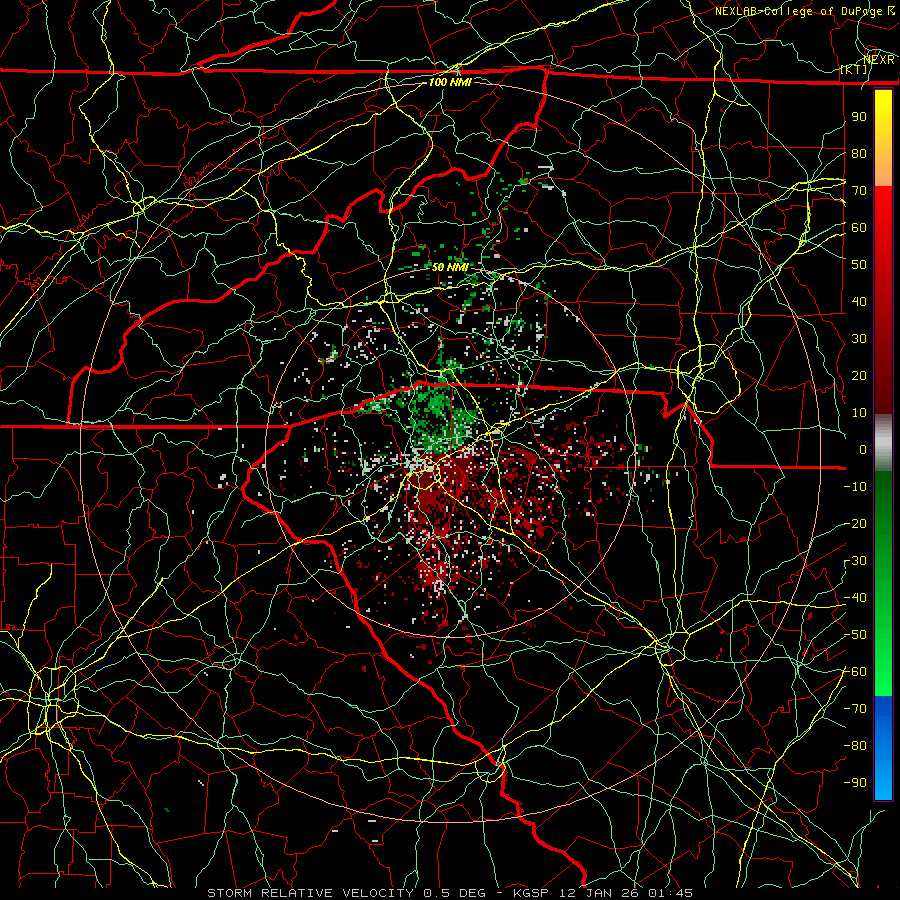
Task: Click the "12 JAN 26 01:45" timestamp
Action: pyautogui.click(x=625, y=893)
